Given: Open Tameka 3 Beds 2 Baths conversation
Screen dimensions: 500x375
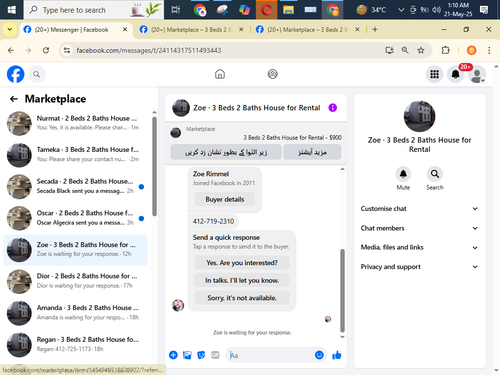Looking at the screenshot, I should point(75,155).
